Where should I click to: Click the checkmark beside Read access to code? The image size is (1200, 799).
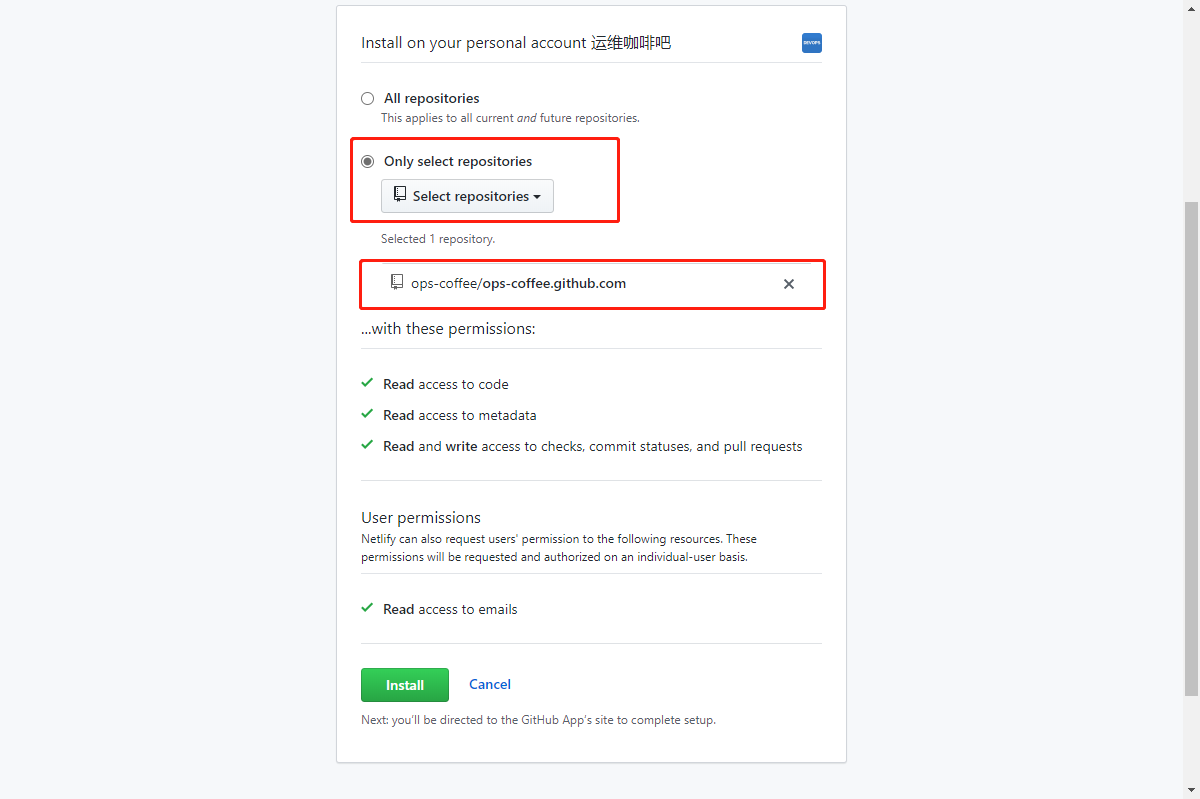pos(368,383)
